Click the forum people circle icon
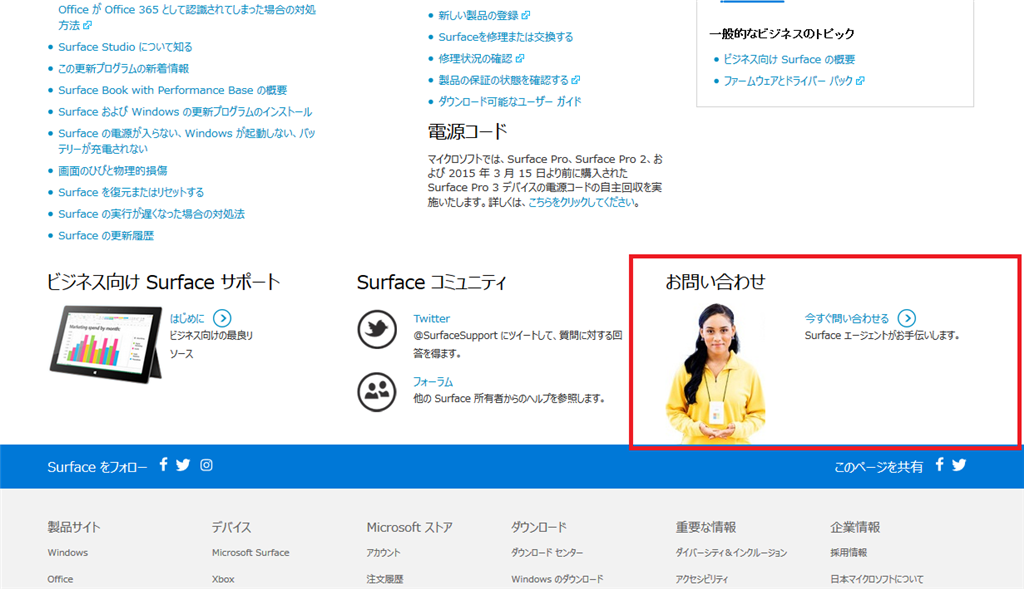The height and width of the screenshot is (589, 1024). coord(377,392)
